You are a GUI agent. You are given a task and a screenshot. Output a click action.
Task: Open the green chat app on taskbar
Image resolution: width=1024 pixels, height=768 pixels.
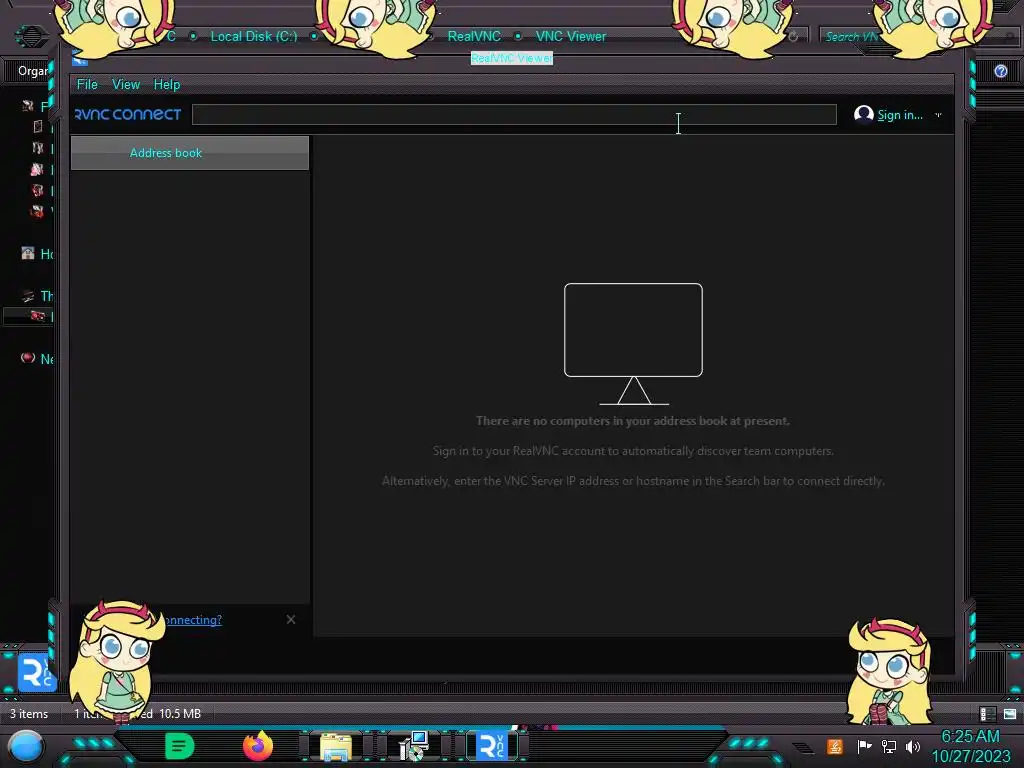pos(180,746)
